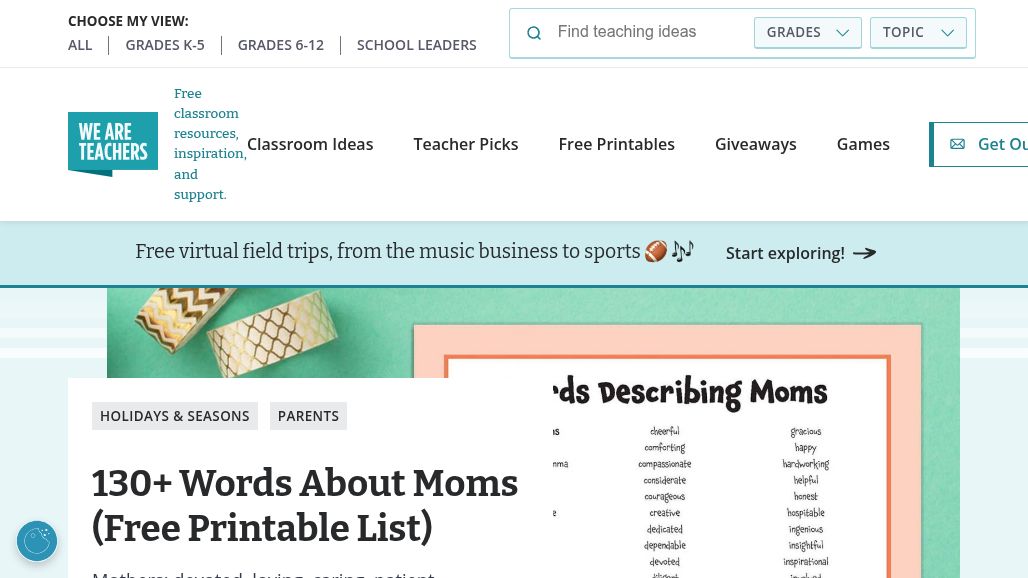Click the envelope newsletter icon
This screenshot has width=1028, height=578.
[957, 144]
